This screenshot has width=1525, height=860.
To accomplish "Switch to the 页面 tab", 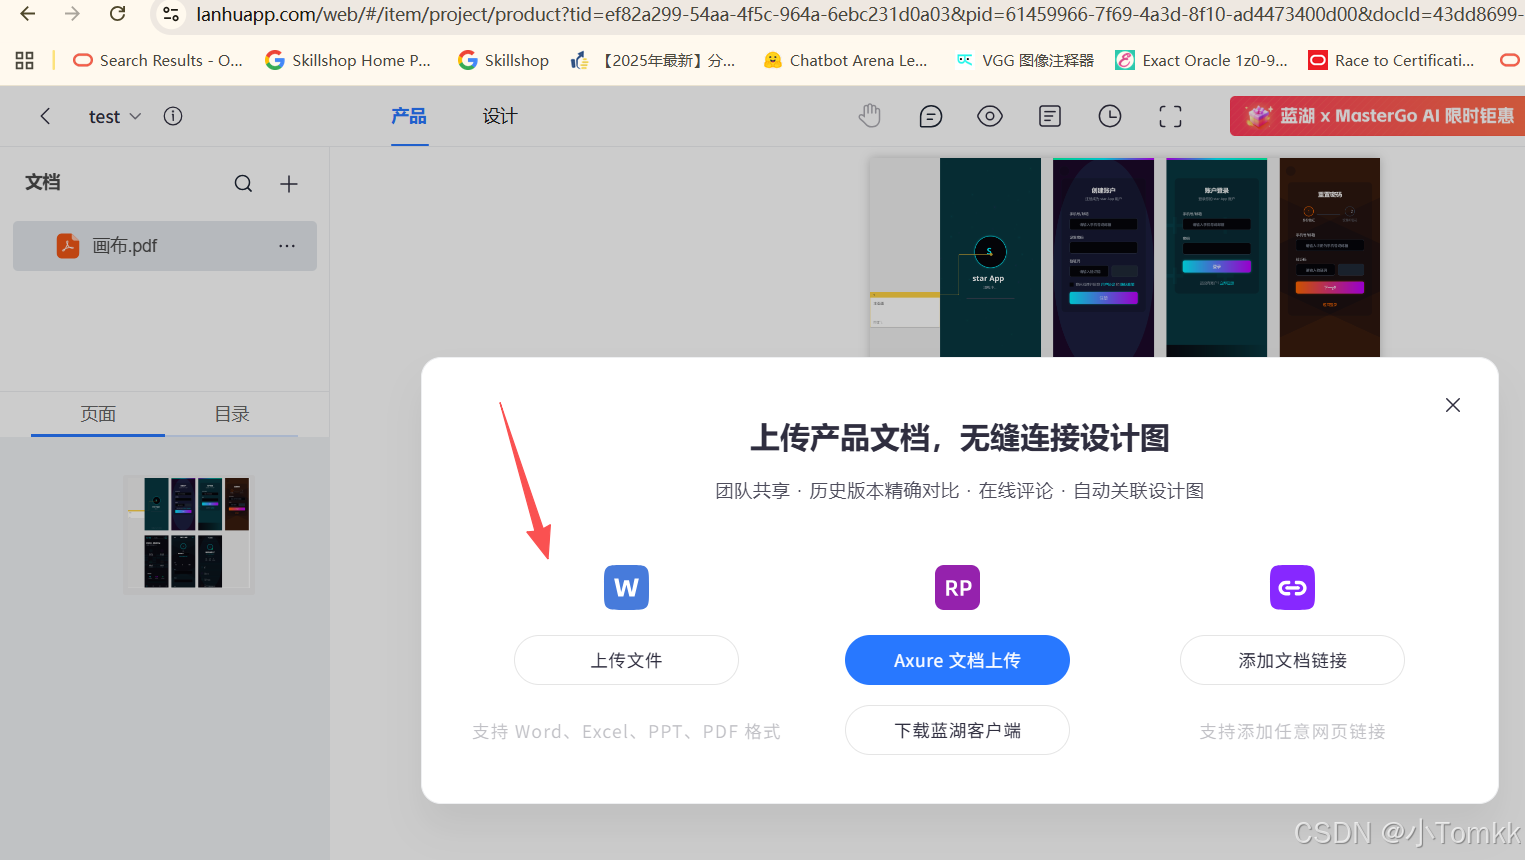I will coord(98,414).
